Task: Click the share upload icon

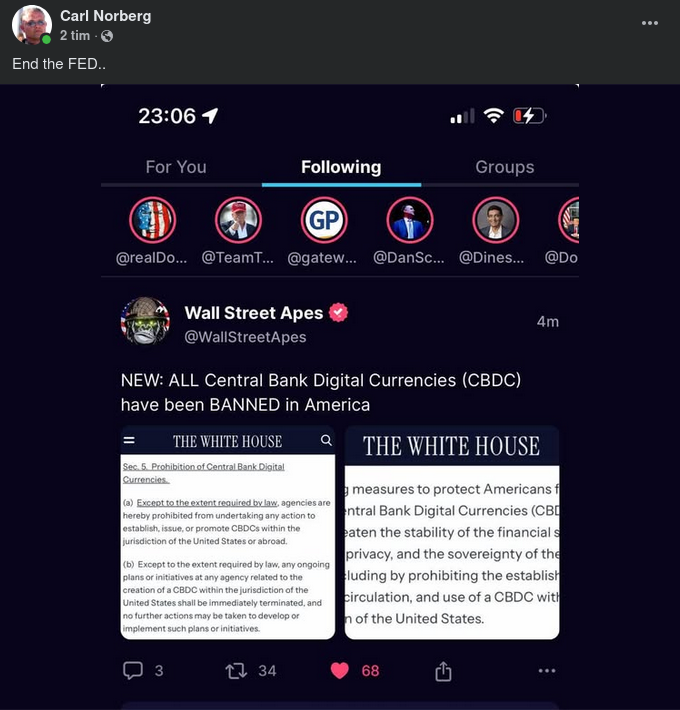Action: [x=443, y=671]
